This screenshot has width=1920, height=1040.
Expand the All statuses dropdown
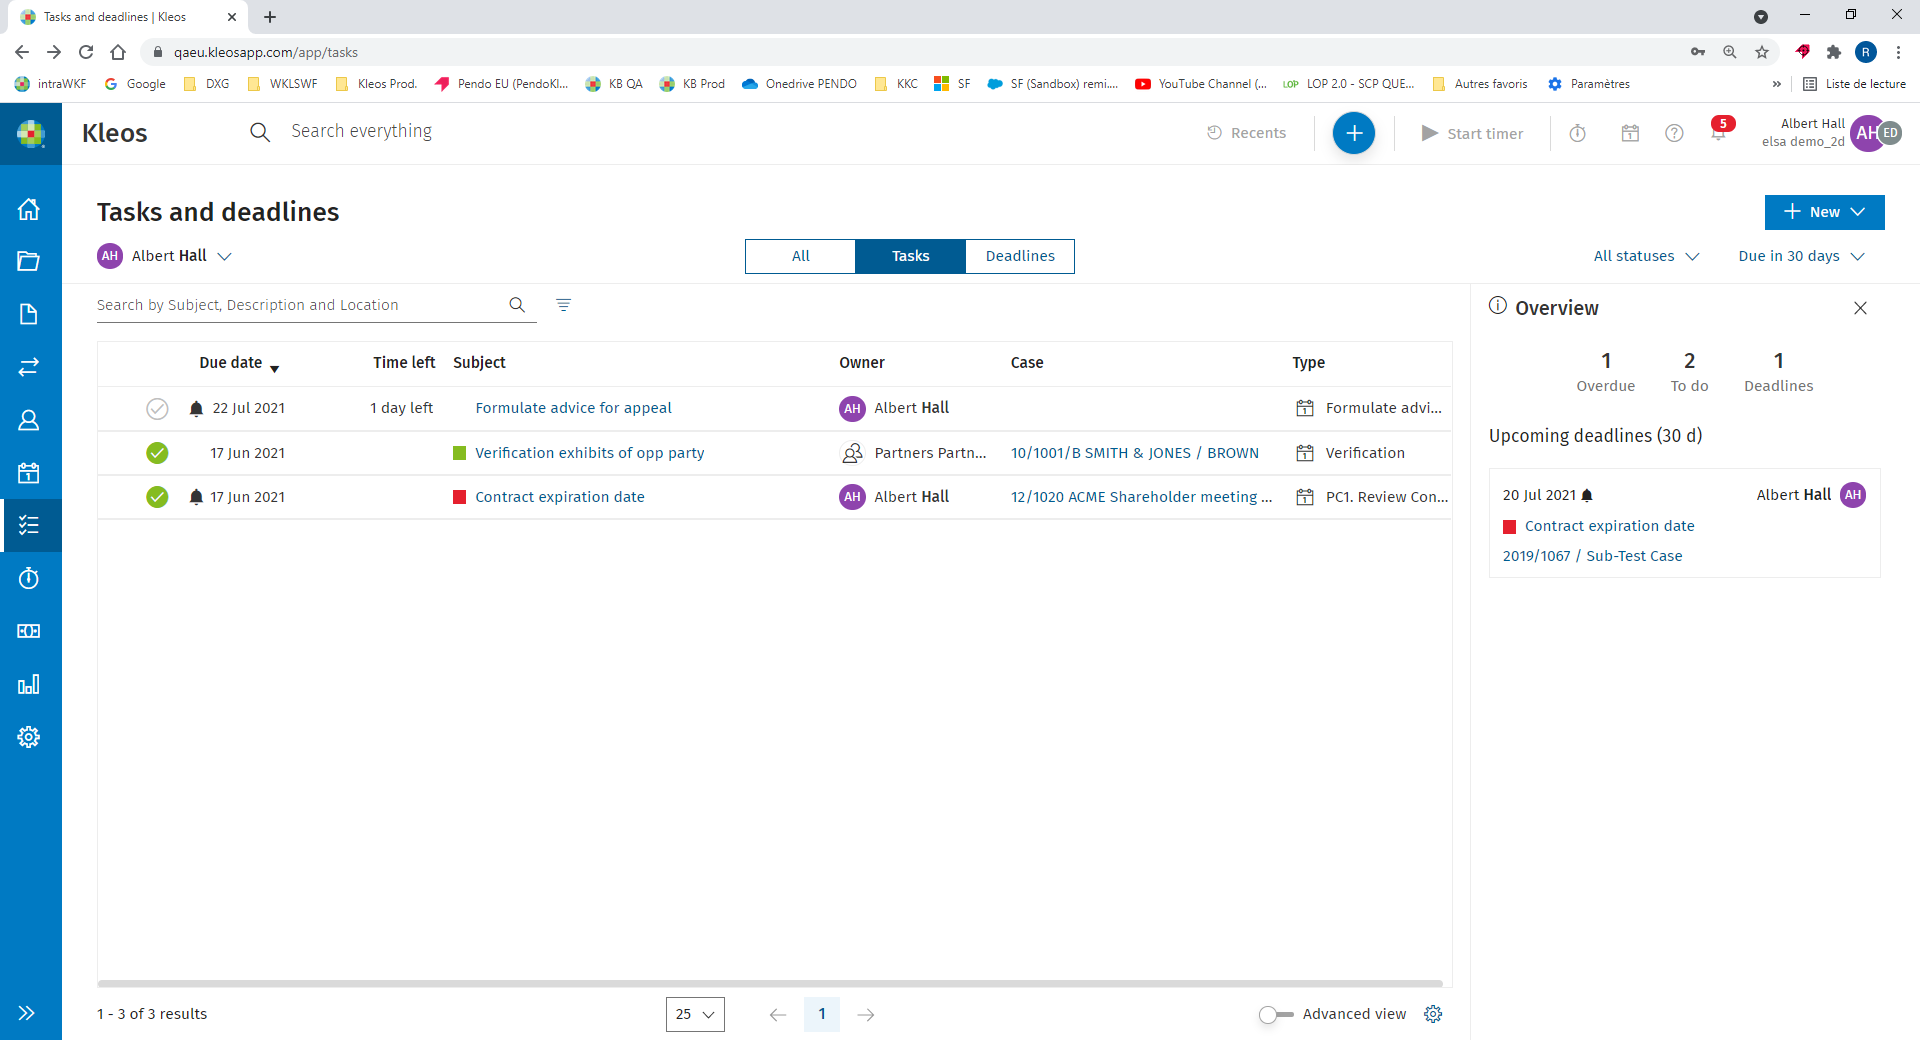coord(1646,256)
